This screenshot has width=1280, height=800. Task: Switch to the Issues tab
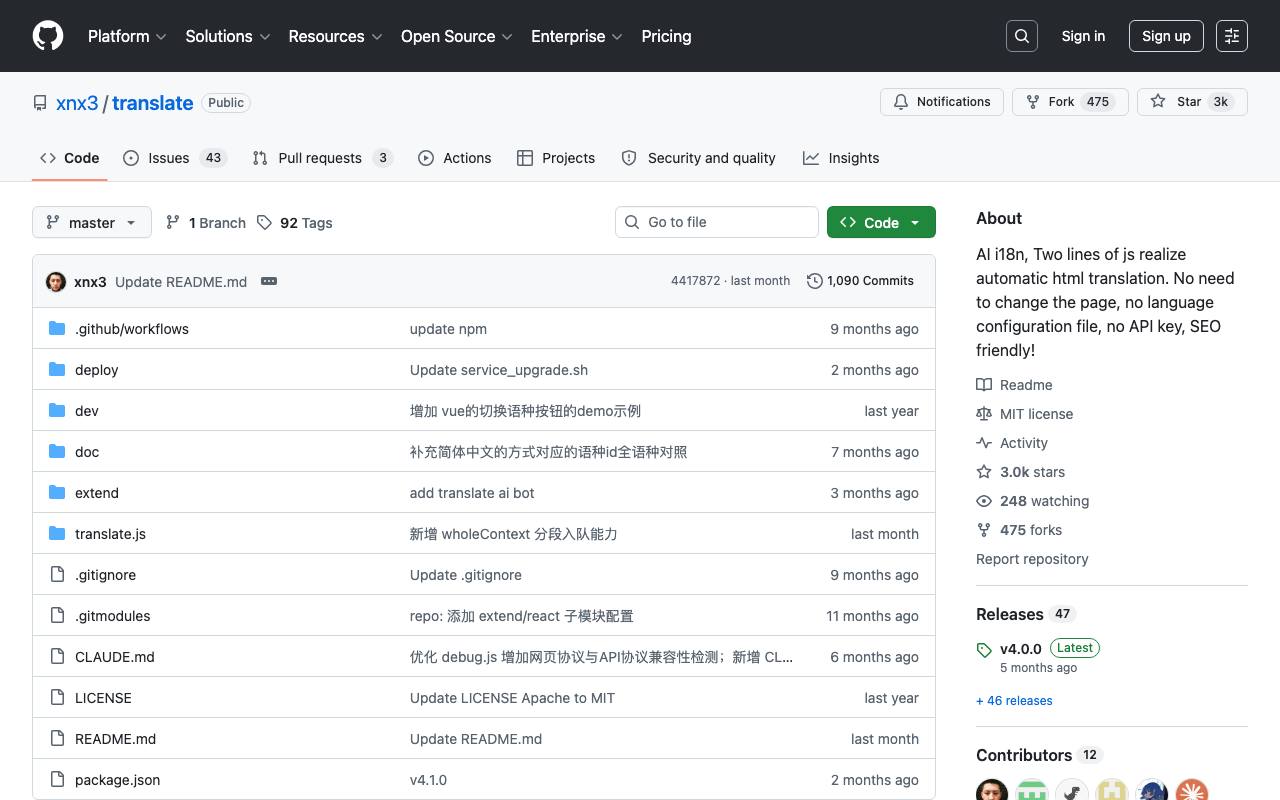tap(175, 158)
